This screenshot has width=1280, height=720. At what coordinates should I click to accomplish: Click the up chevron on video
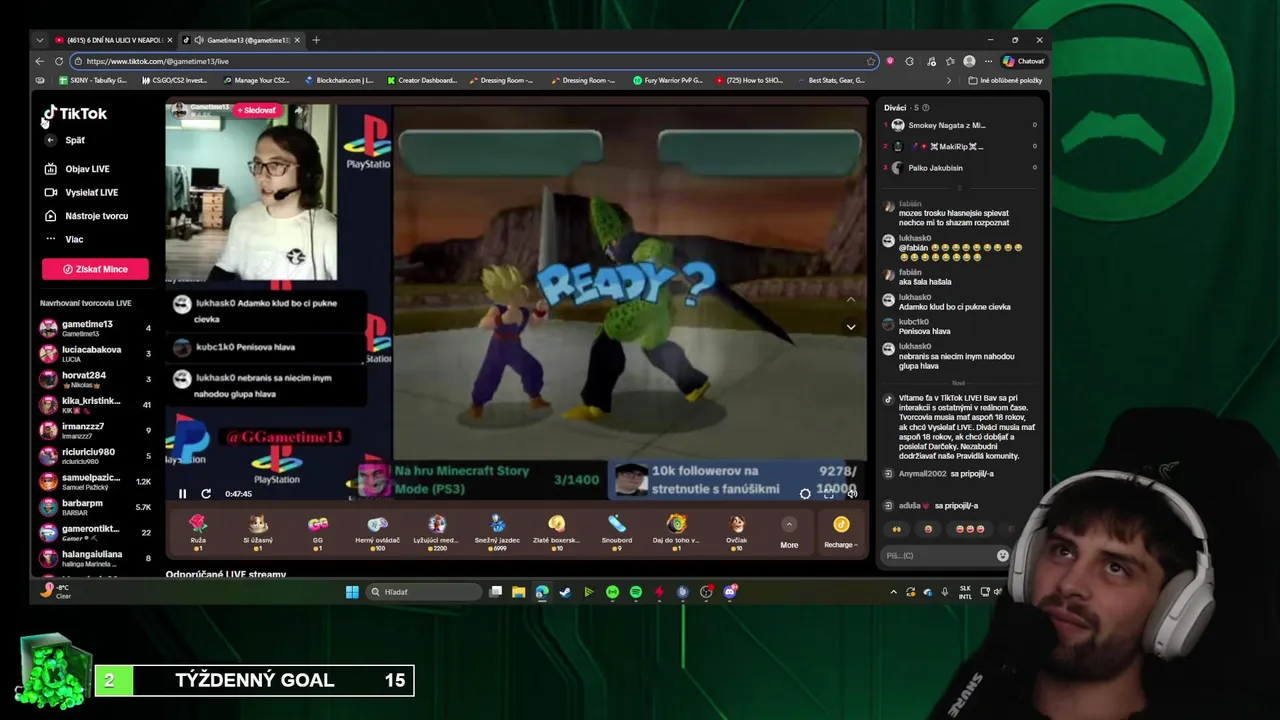[x=851, y=299]
